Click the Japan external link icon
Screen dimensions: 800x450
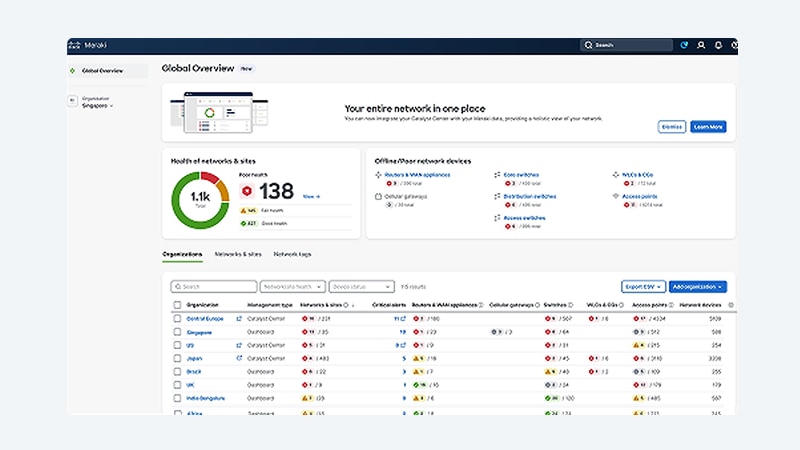click(239, 358)
